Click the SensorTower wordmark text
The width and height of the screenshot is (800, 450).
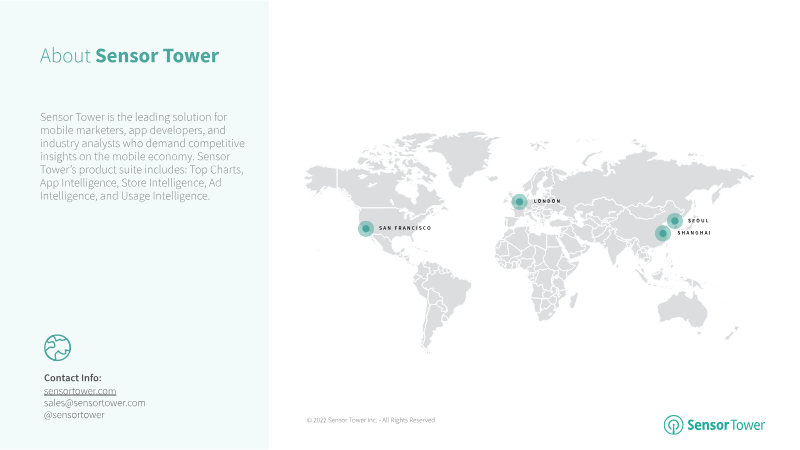click(x=726, y=425)
